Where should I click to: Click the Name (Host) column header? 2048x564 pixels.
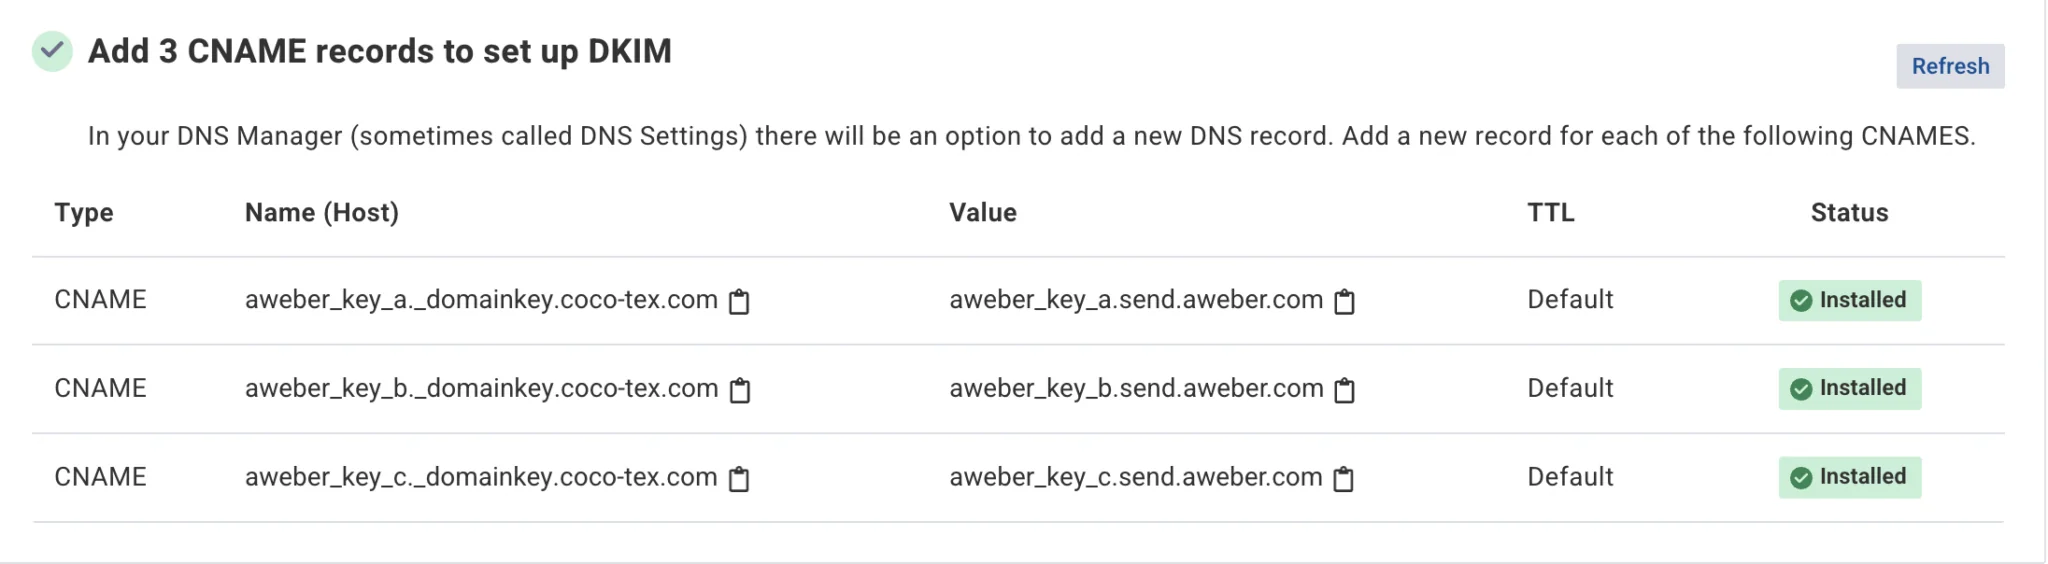322,213
